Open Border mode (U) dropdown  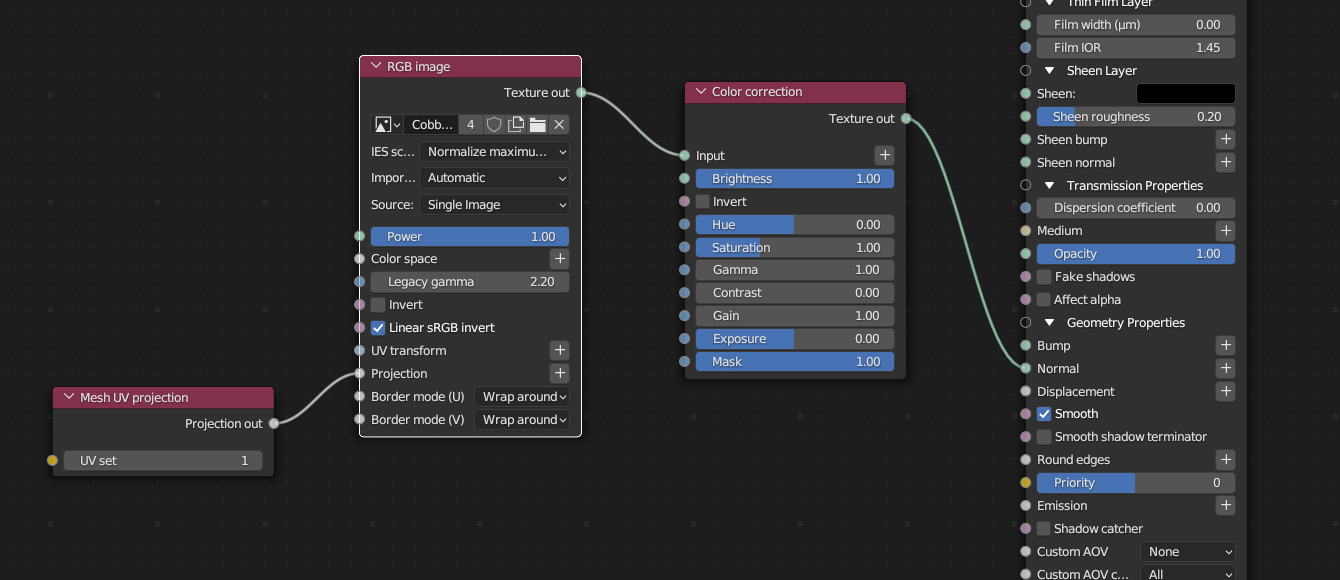point(521,397)
